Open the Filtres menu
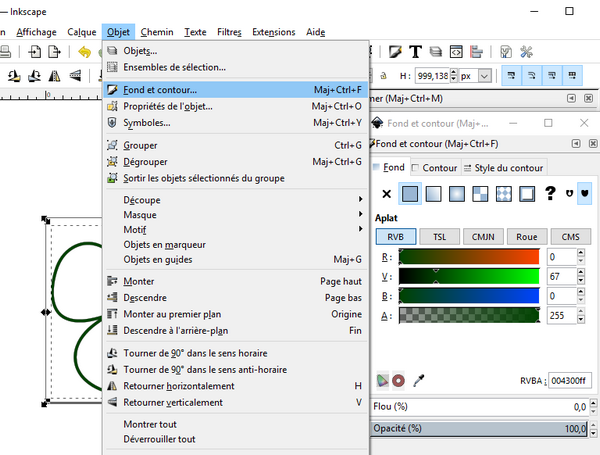Viewport: 600px width, 455px height. (x=229, y=32)
